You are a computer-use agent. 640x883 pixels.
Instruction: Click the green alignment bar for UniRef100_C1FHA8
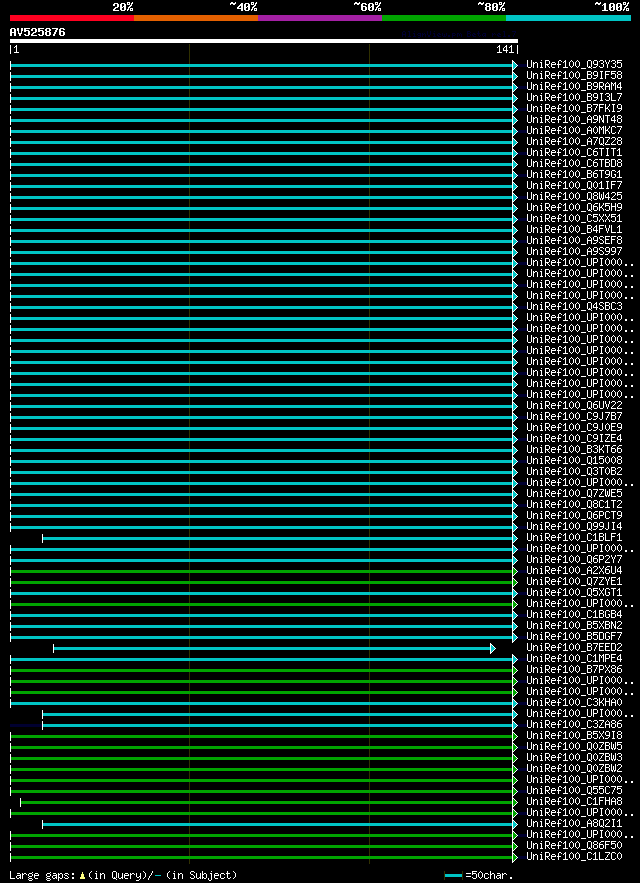269,802
